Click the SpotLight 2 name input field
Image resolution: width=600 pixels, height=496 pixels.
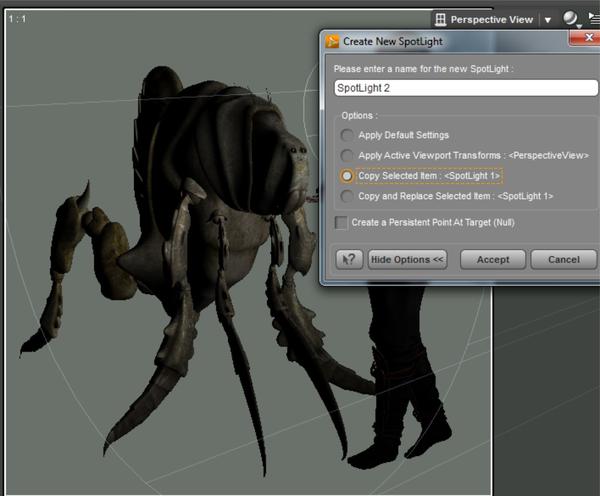pyautogui.click(x=466, y=88)
